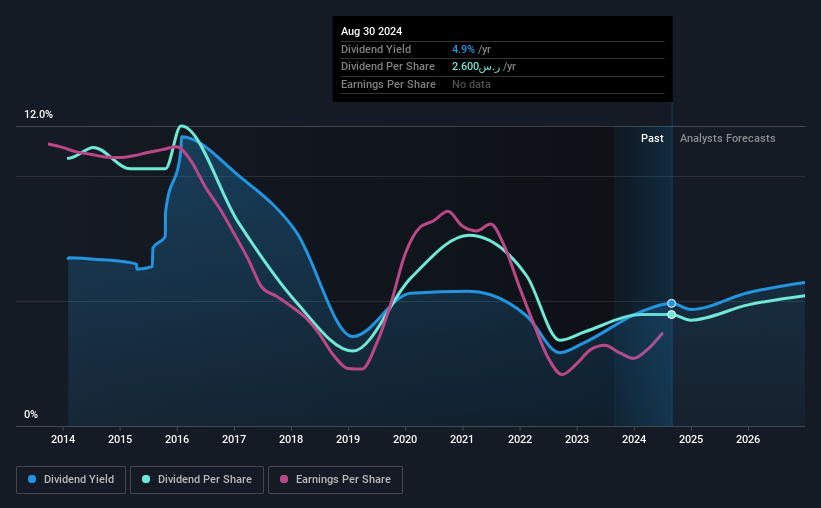Click the 2015 x-axis label
This screenshot has height=508, width=821.
point(120,439)
